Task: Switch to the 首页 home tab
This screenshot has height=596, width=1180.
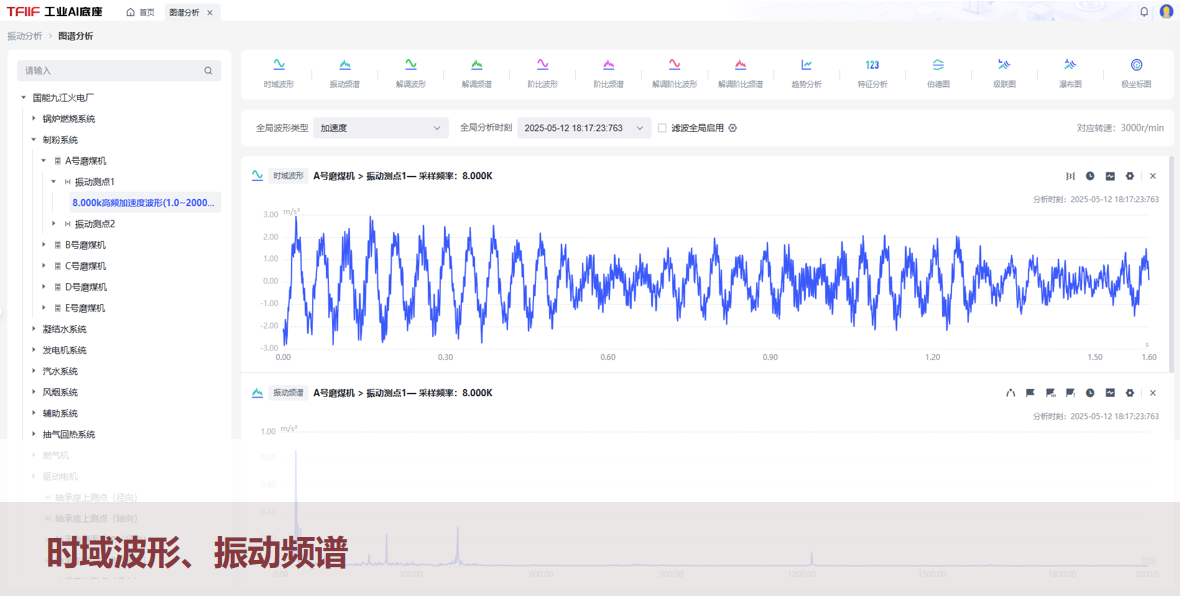Action: [x=140, y=13]
